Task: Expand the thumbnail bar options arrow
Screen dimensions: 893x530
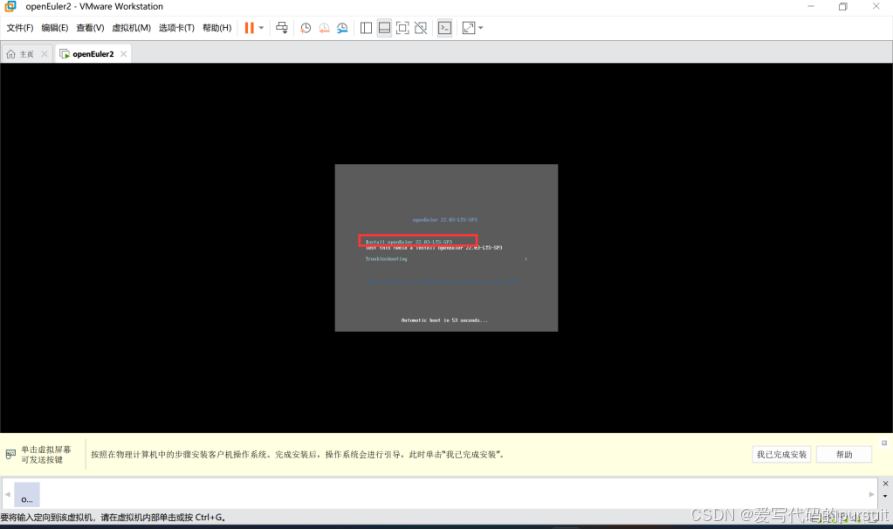Action: coord(885,496)
